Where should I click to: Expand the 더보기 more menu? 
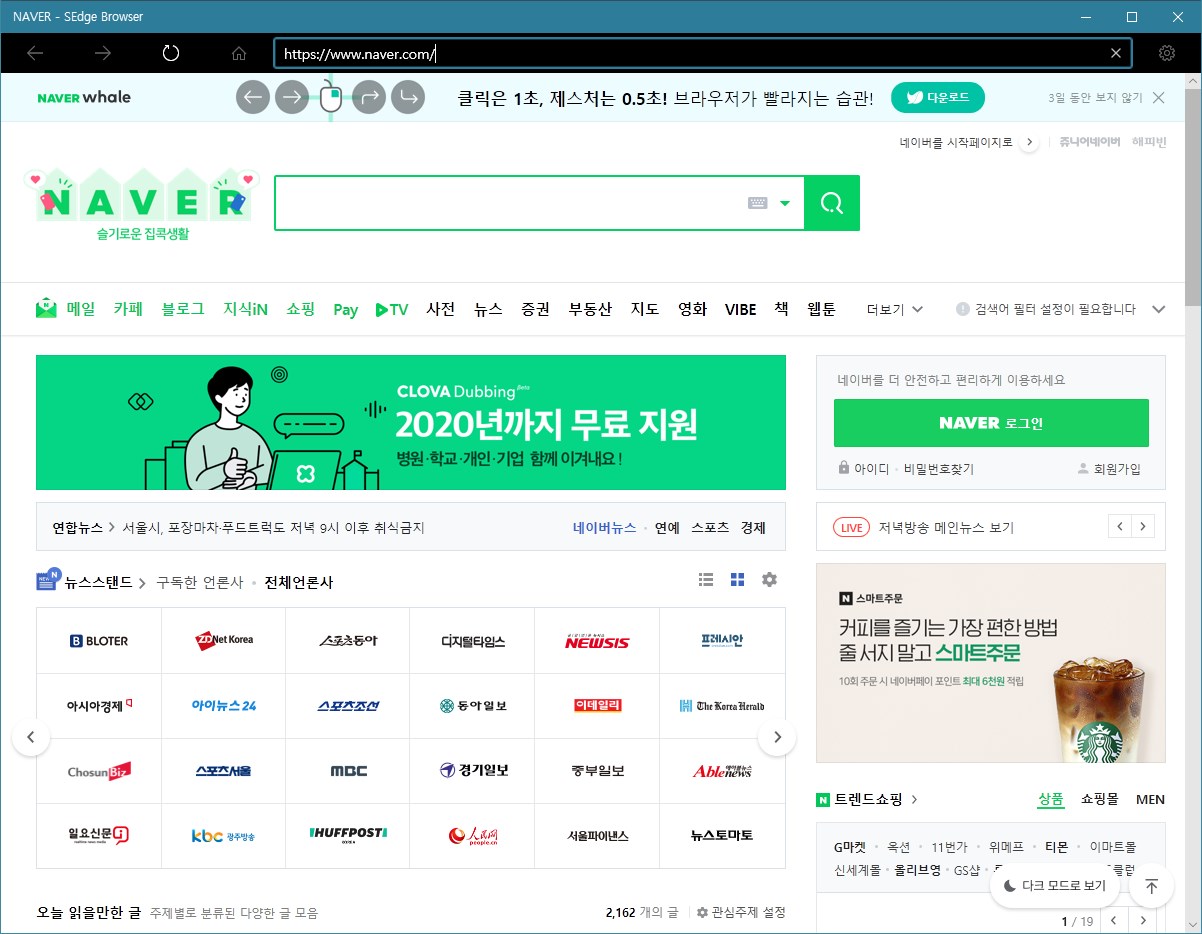pyautogui.click(x=895, y=310)
